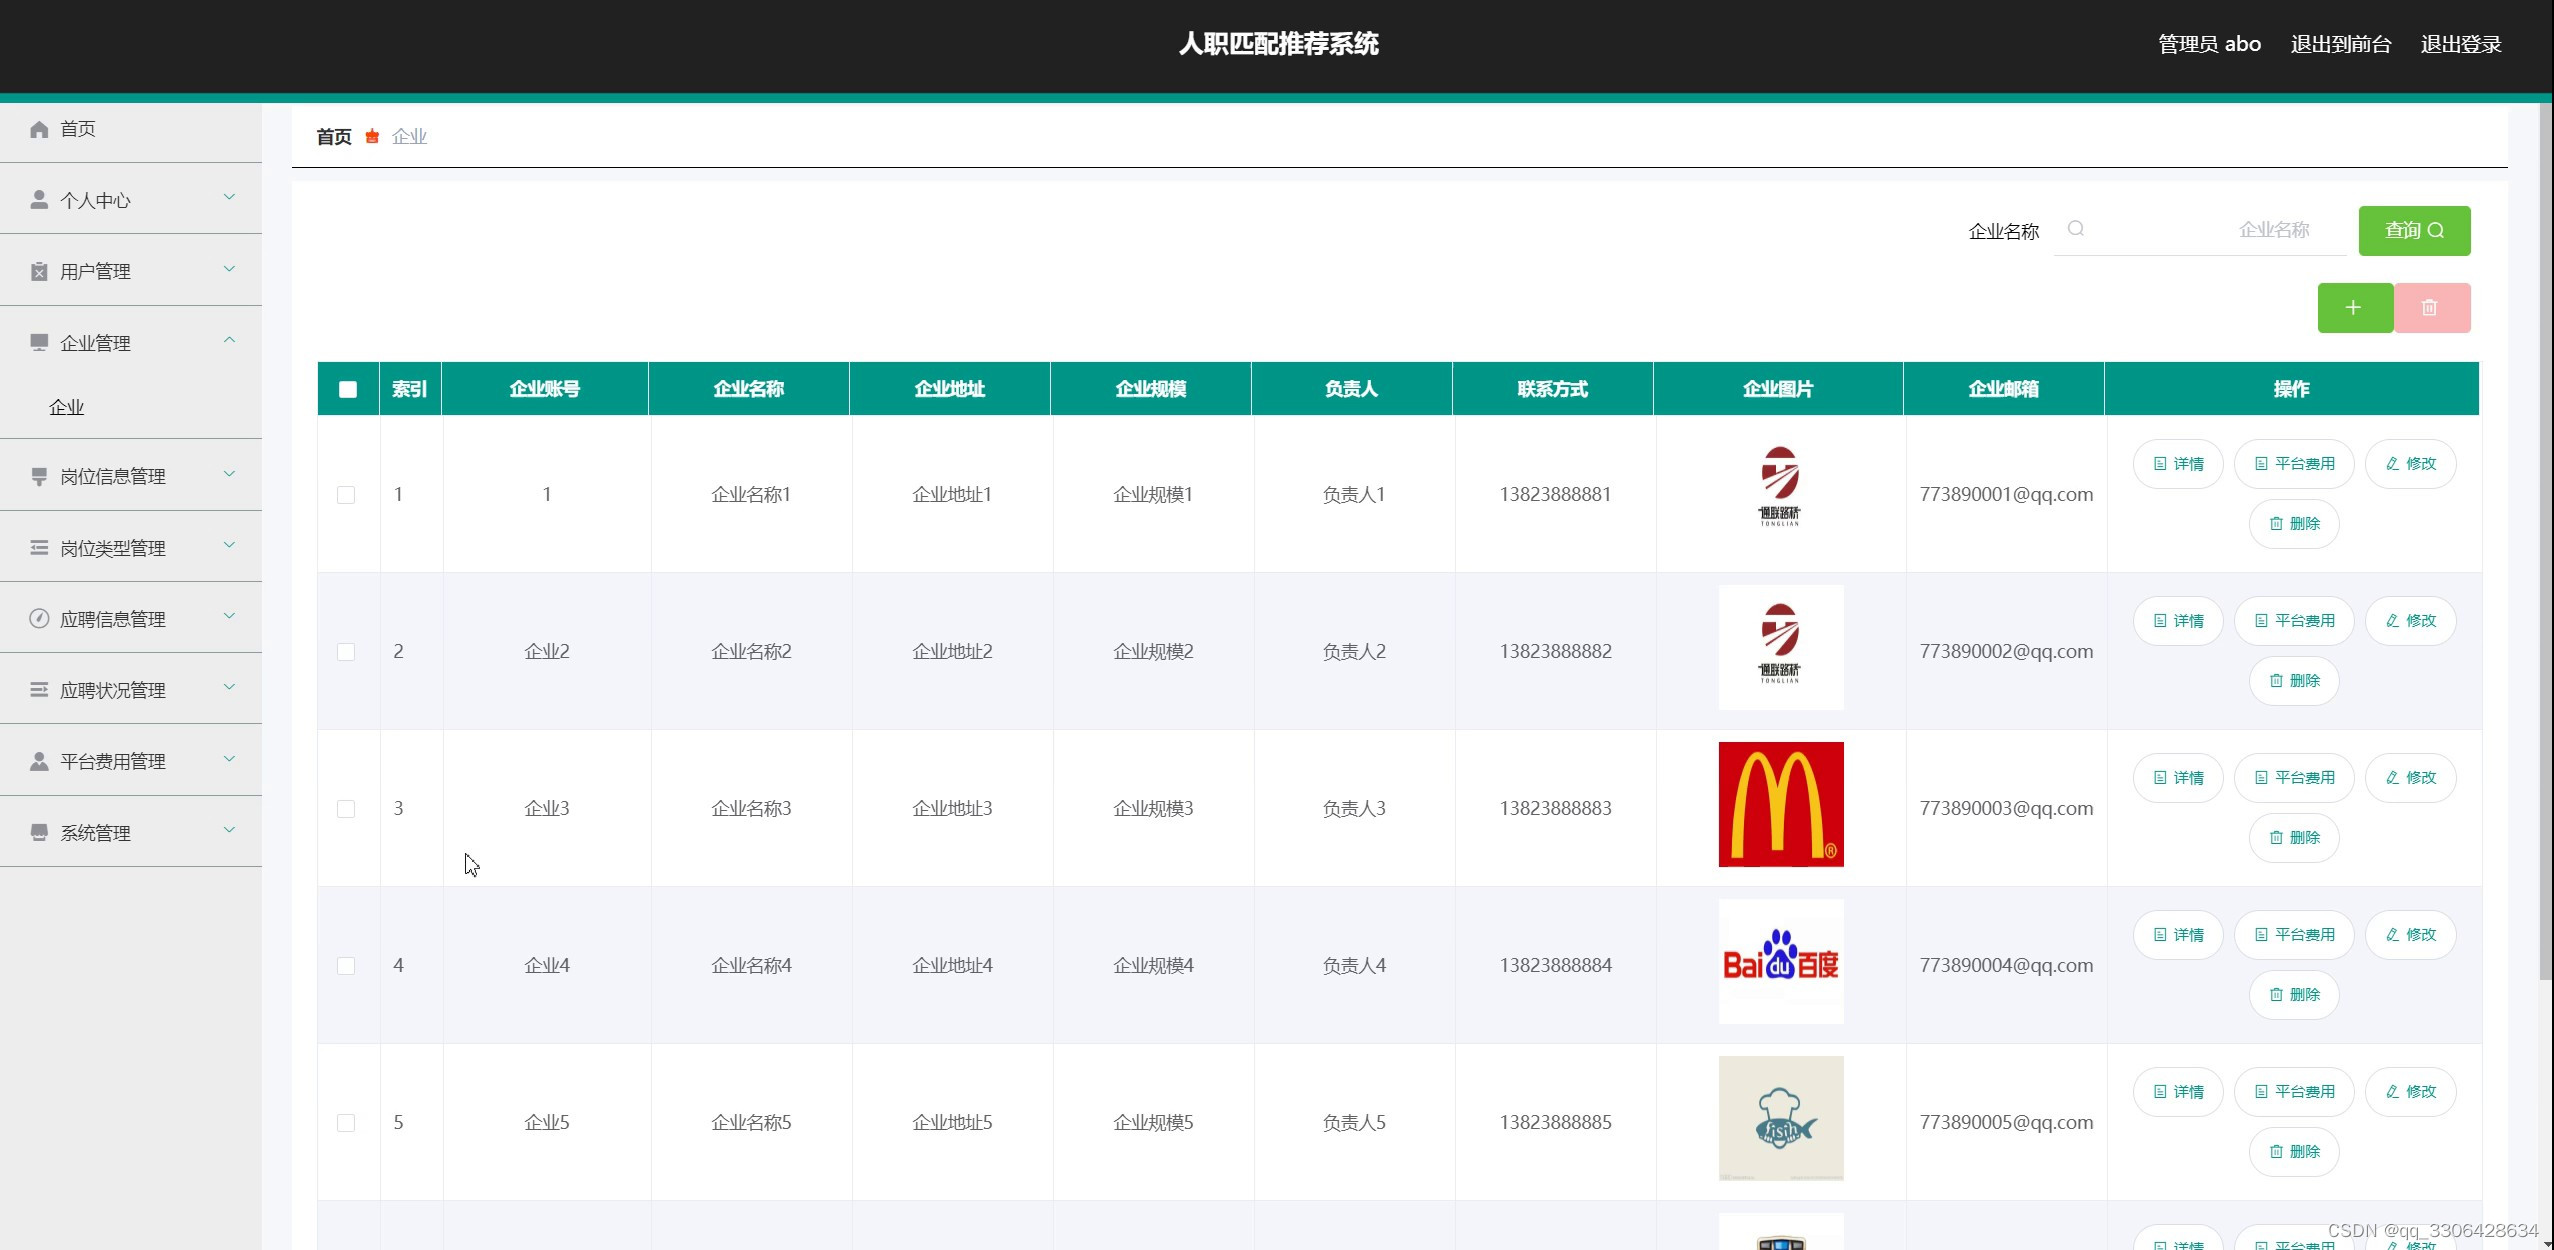Click the magnifier icon in search field
This screenshot has height=1250, width=2554.
click(2076, 229)
